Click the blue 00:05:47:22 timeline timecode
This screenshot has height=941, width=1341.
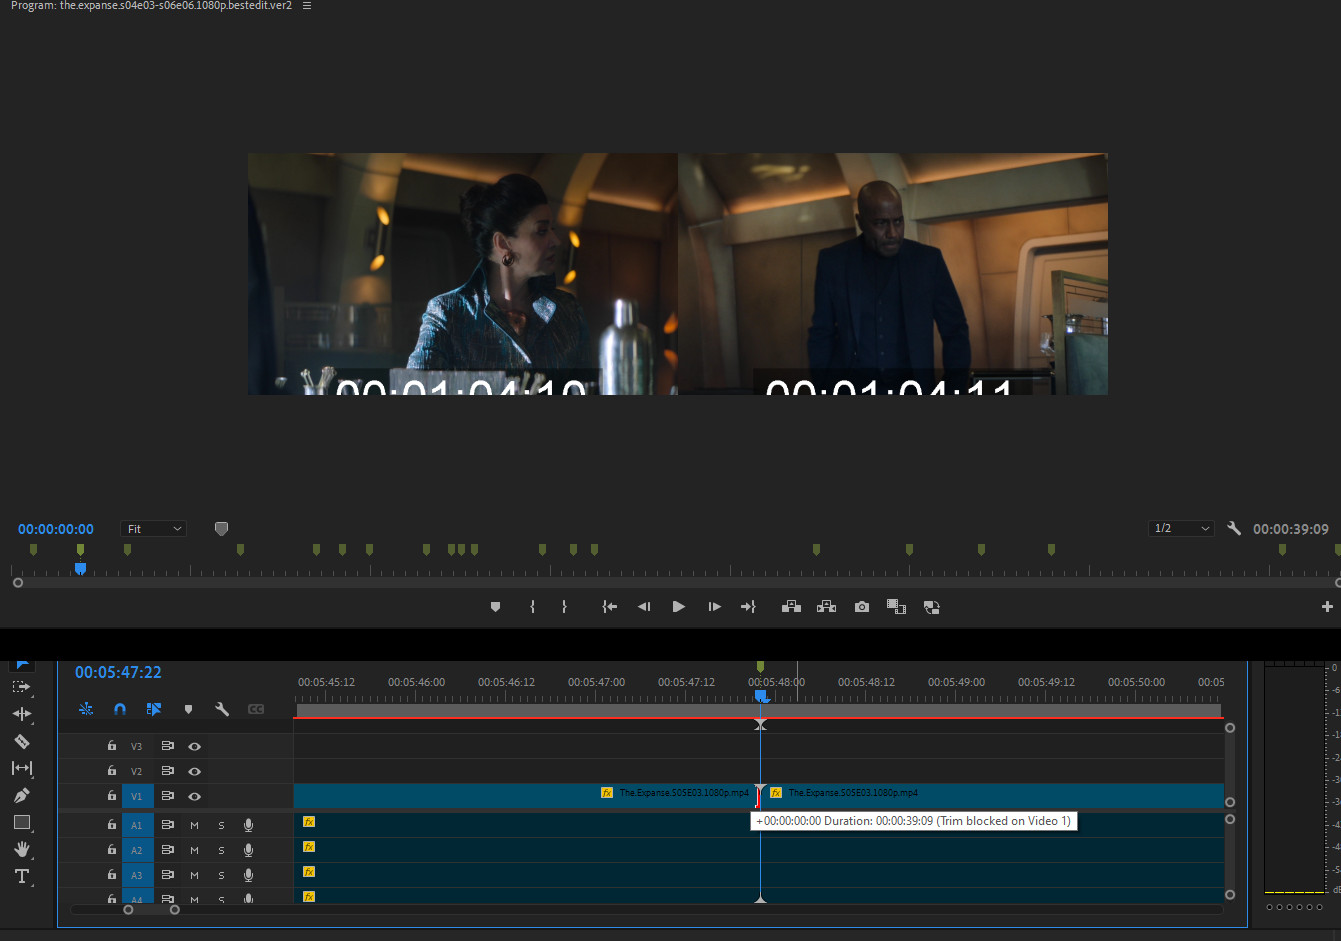118,673
